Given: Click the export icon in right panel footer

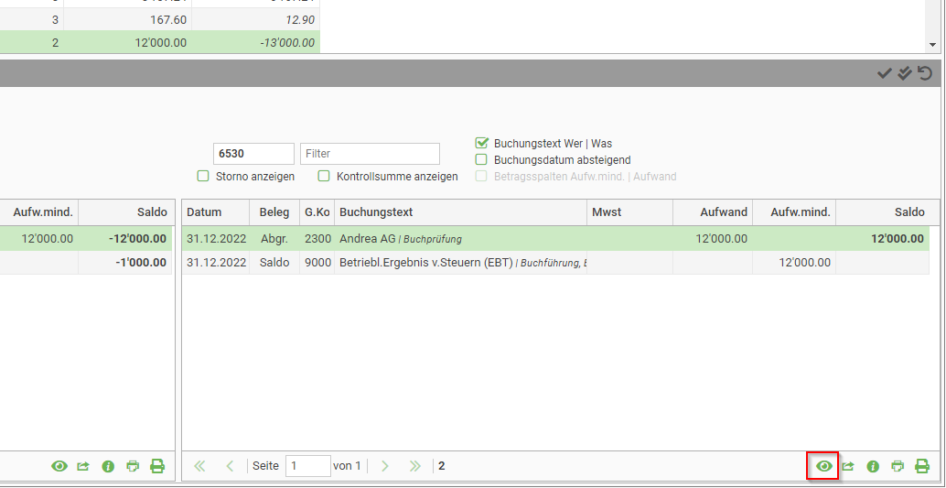Looking at the screenshot, I should coord(848,466).
